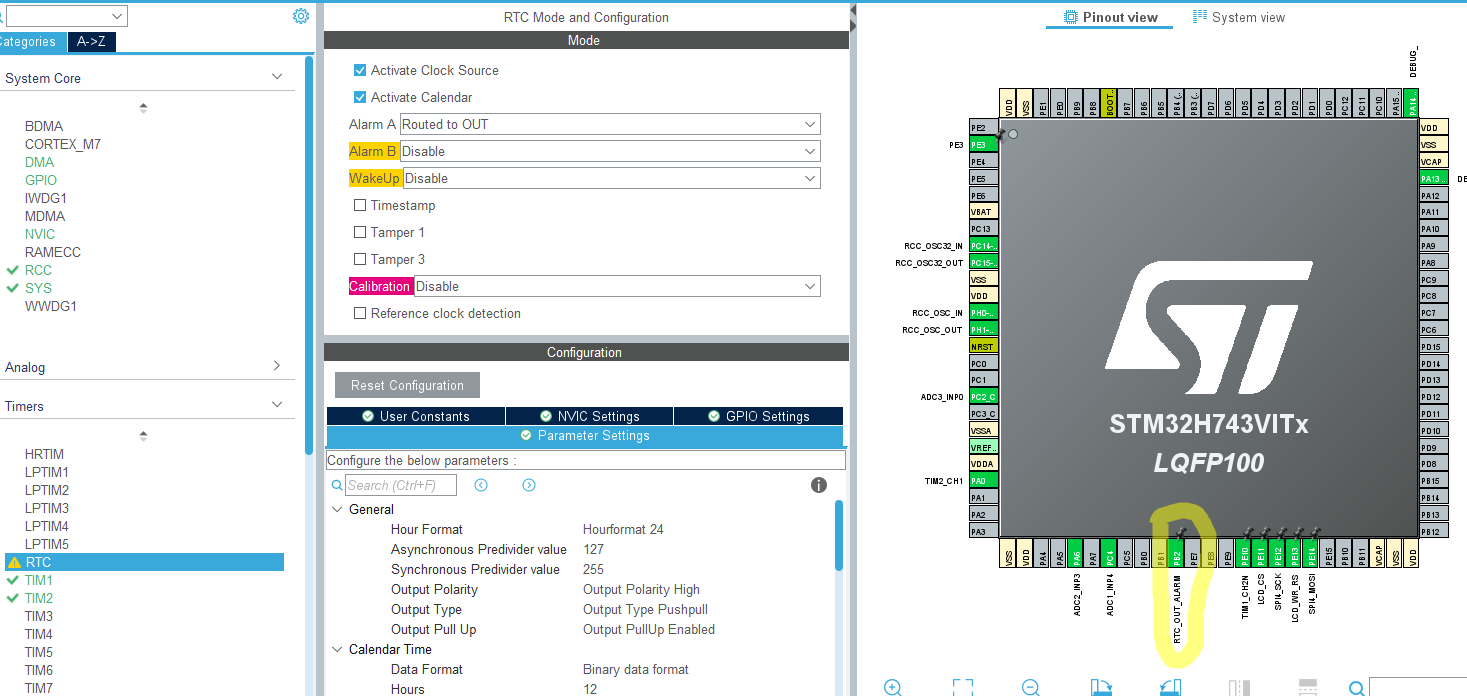1467x696 pixels.
Task: Click the best fit view icon
Action: 962,687
